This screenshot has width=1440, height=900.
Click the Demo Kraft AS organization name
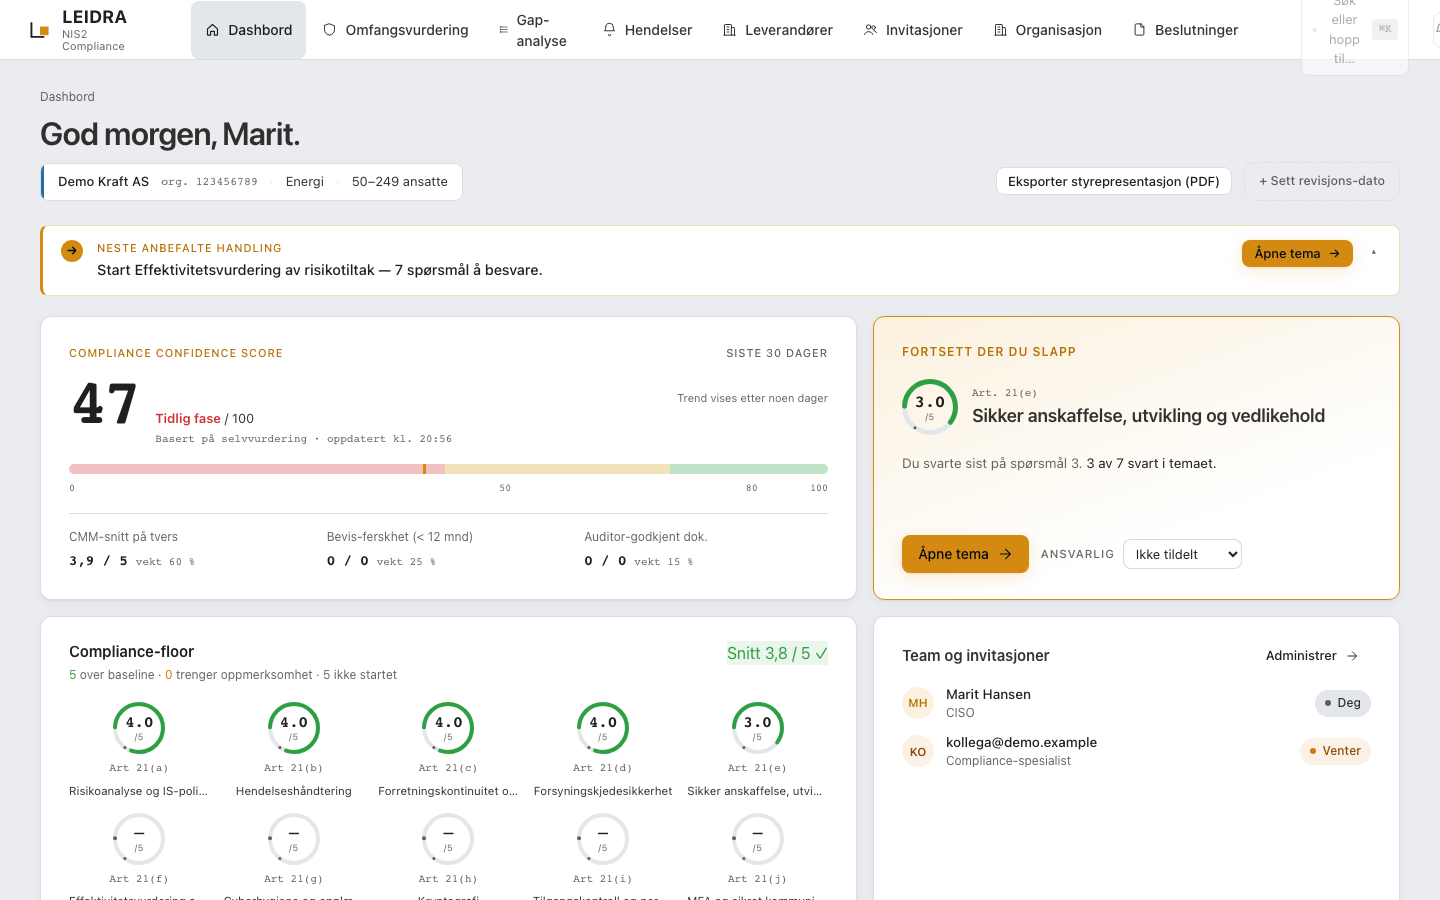pyautogui.click(x=103, y=182)
